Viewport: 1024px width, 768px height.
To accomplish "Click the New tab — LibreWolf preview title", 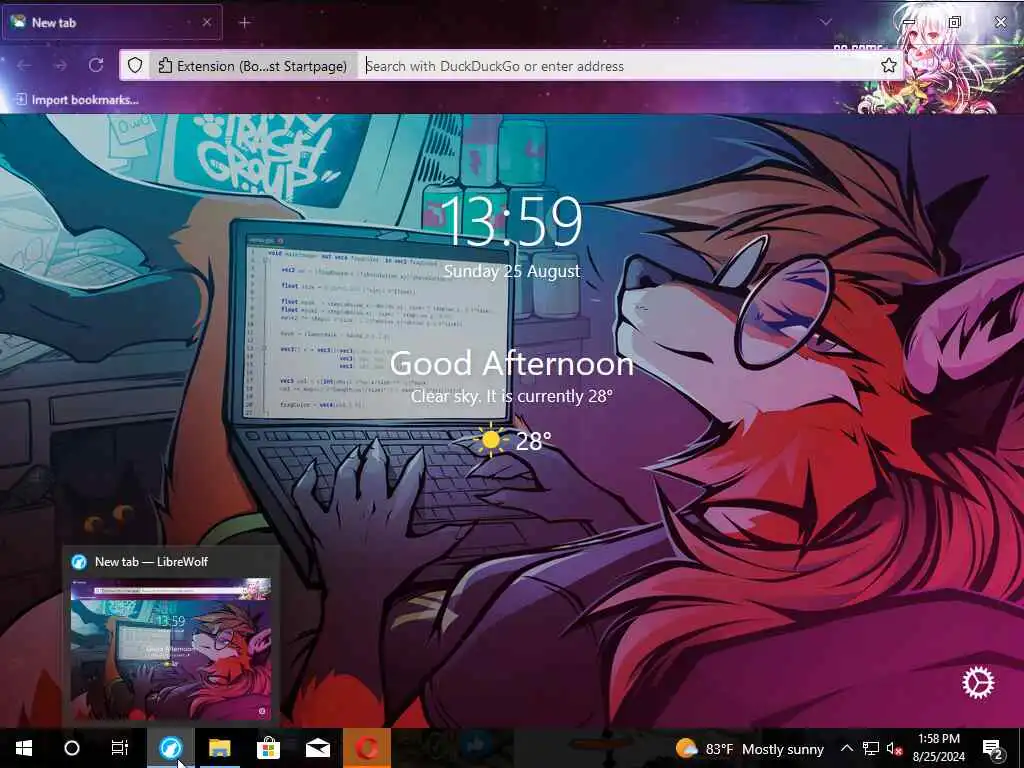I will (151, 562).
